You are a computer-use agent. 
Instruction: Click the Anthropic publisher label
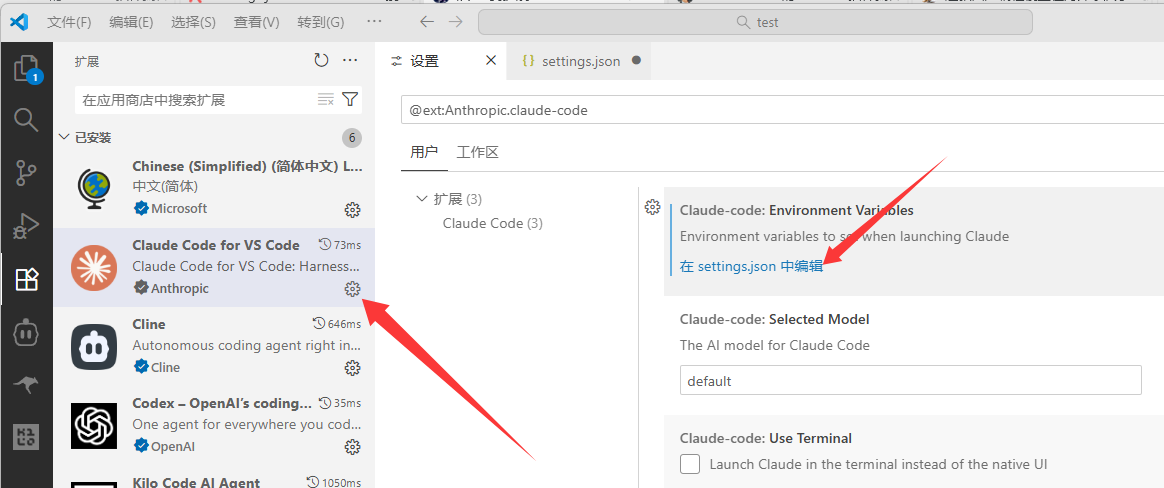tap(180, 288)
